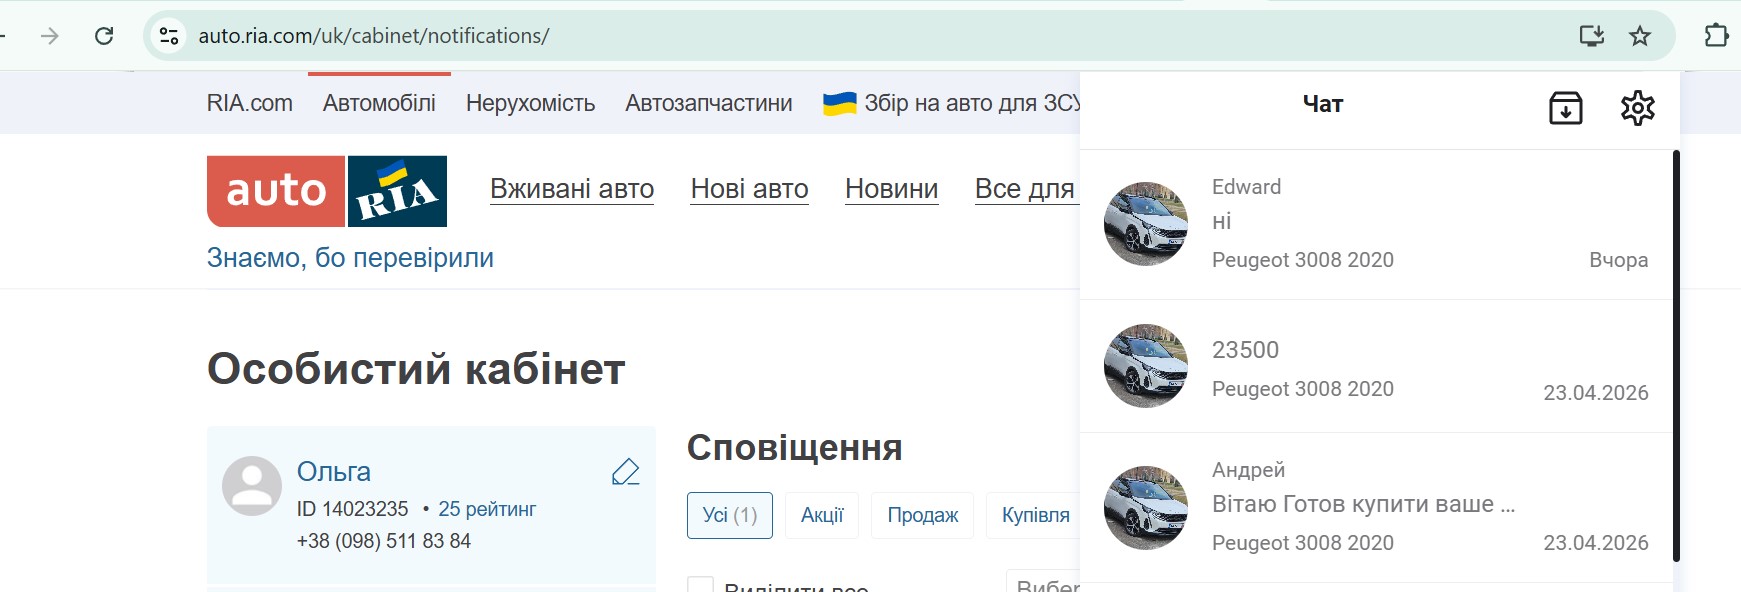Viewport: 1741px width, 592px height.
Task: Select the Автомобілі top menu item
Action: point(379,103)
